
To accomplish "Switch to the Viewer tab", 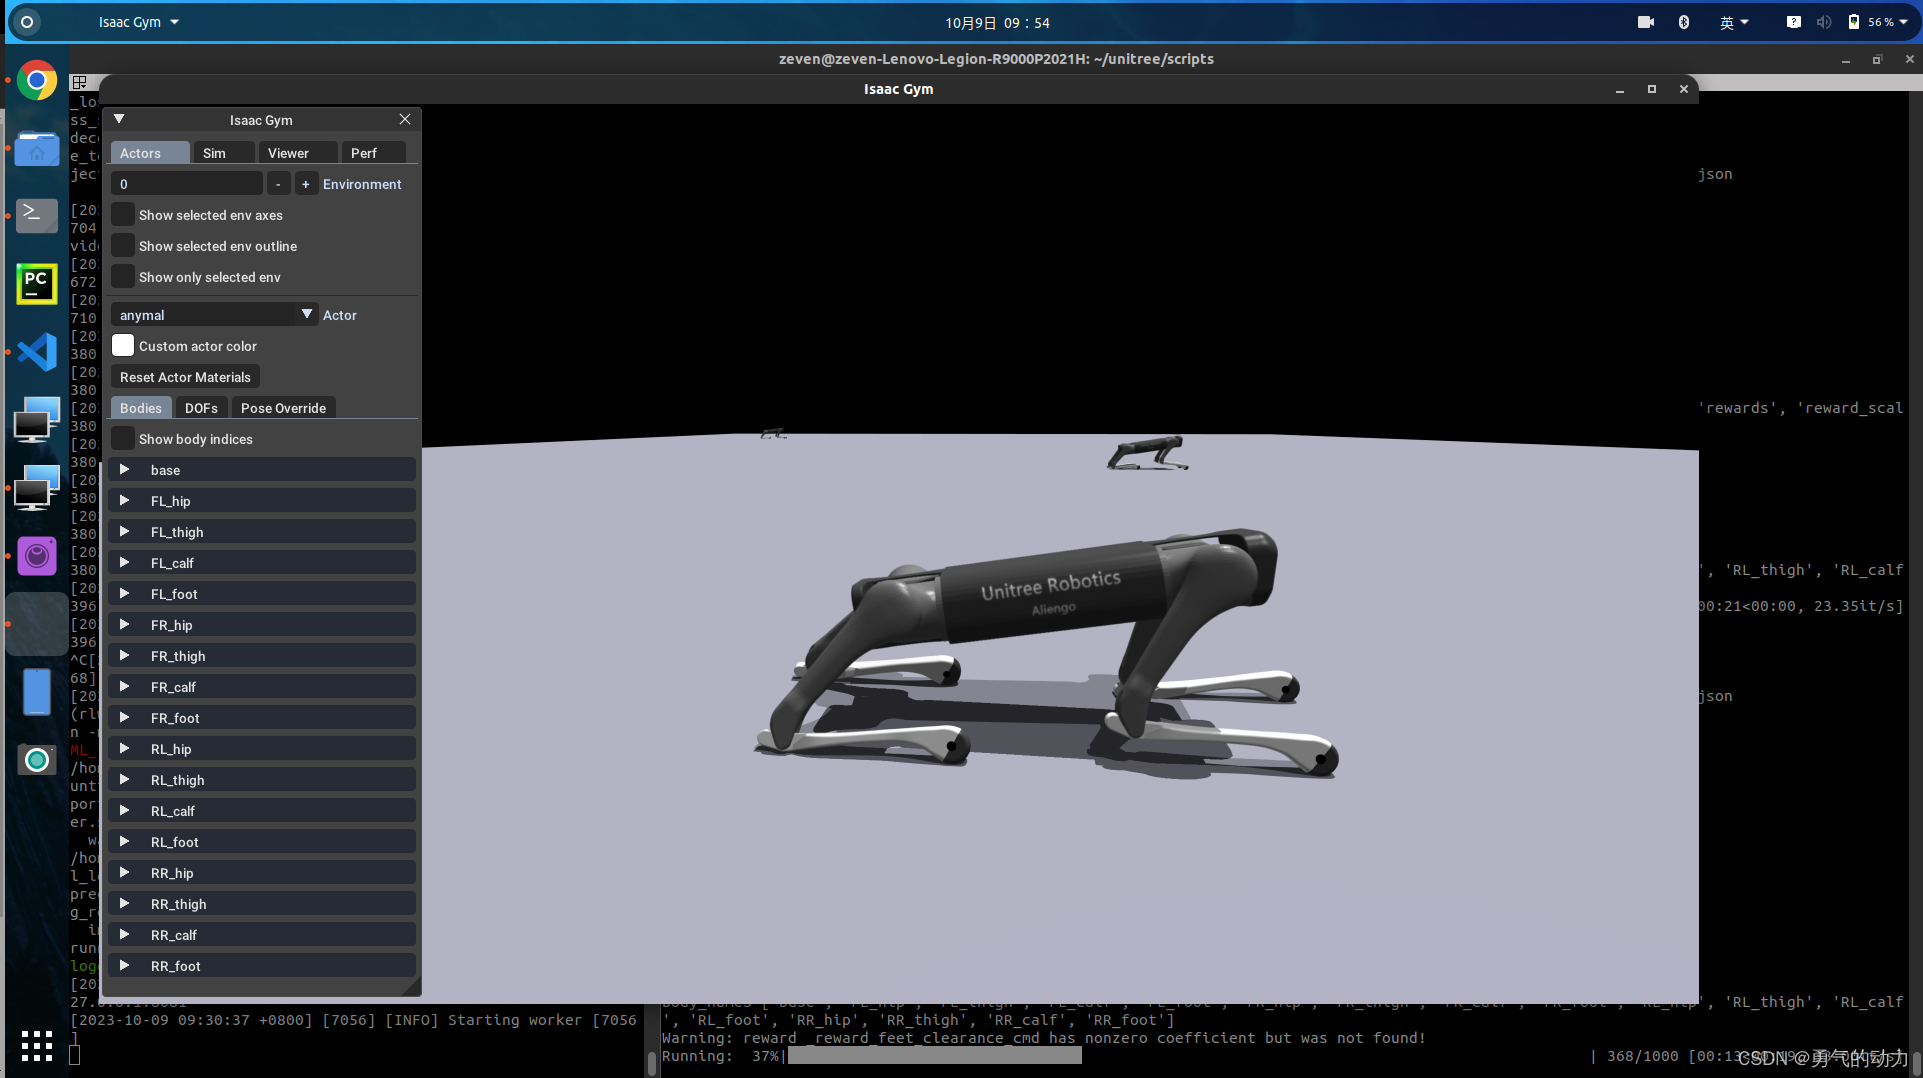I will [298, 153].
